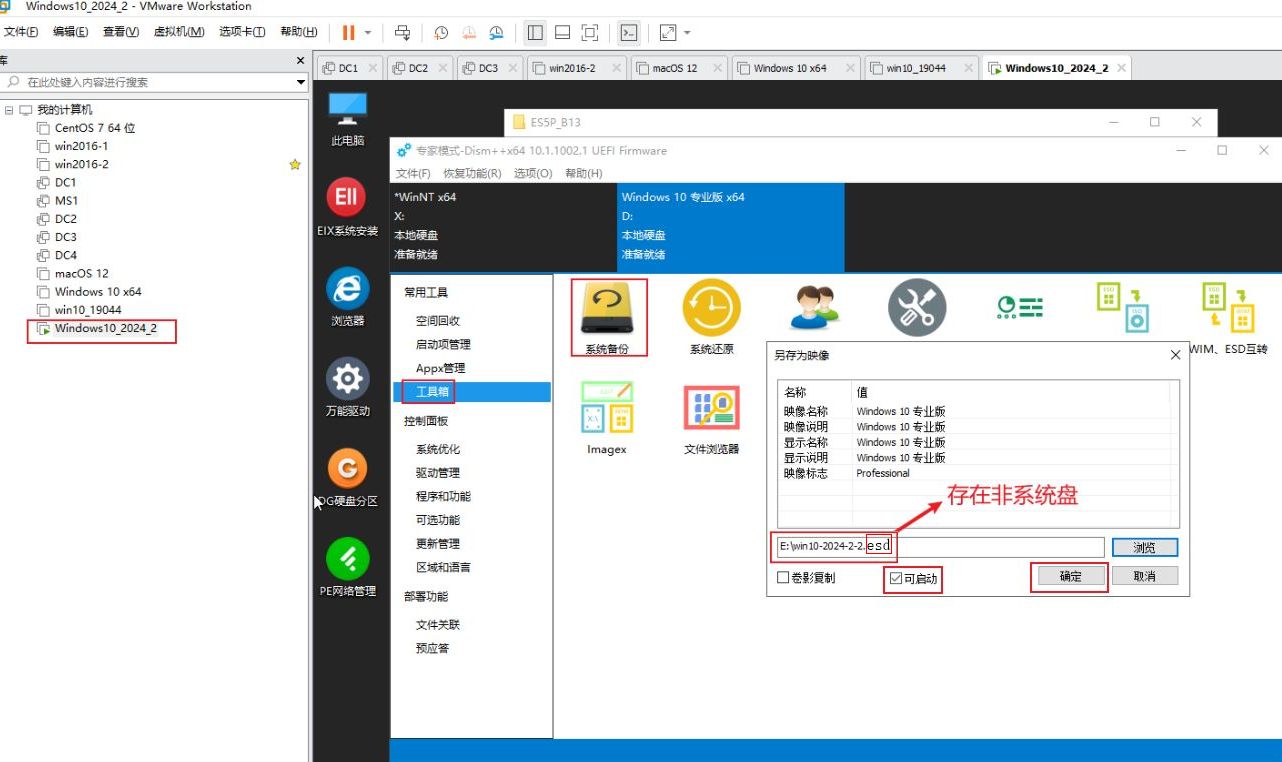Open dropdown arrow next to the pause button
The image size is (1282, 762).
(368, 32)
